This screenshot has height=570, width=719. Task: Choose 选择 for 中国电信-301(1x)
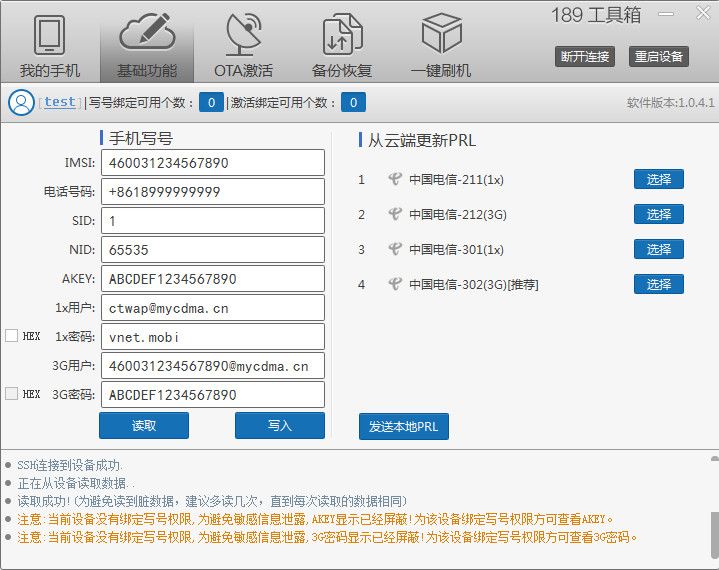[x=658, y=249]
